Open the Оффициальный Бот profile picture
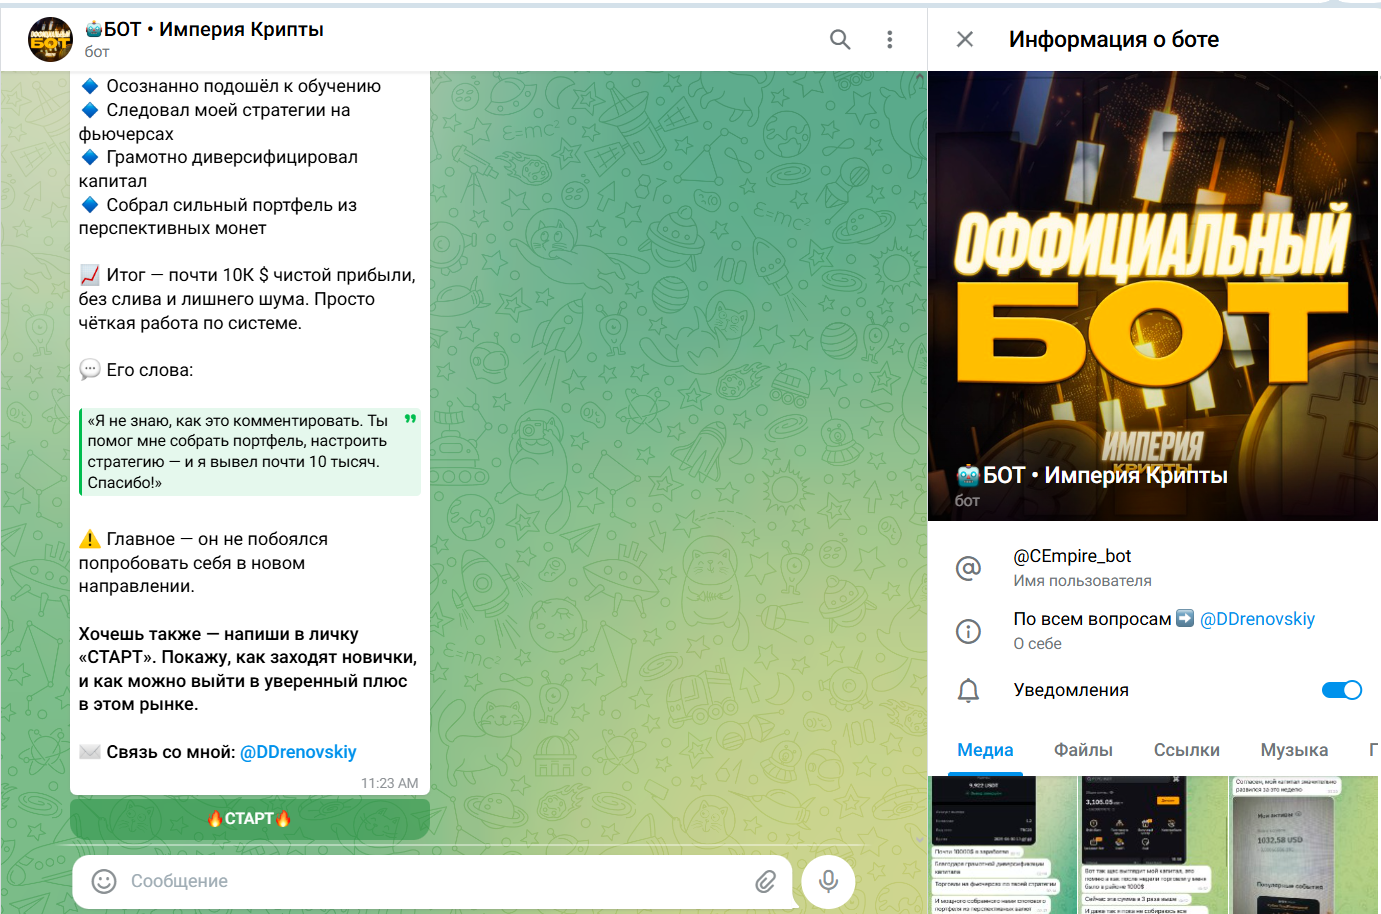 pyautogui.click(x=1154, y=296)
